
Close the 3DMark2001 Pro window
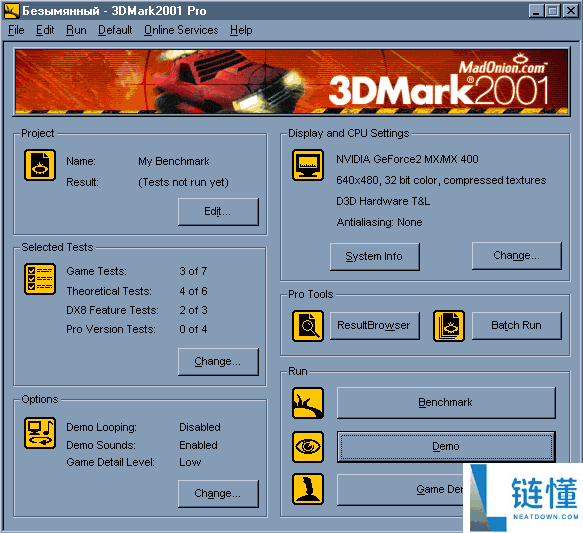click(x=571, y=11)
